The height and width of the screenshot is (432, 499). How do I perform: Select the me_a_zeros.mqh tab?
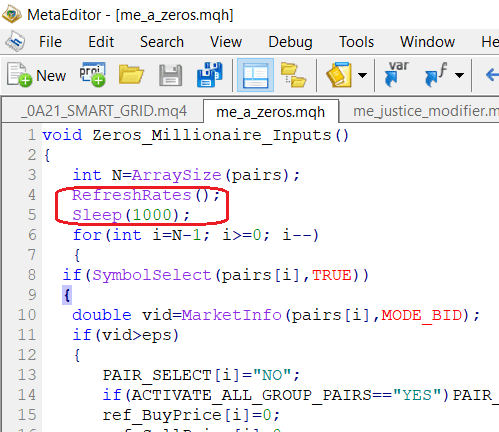(x=271, y=112)
